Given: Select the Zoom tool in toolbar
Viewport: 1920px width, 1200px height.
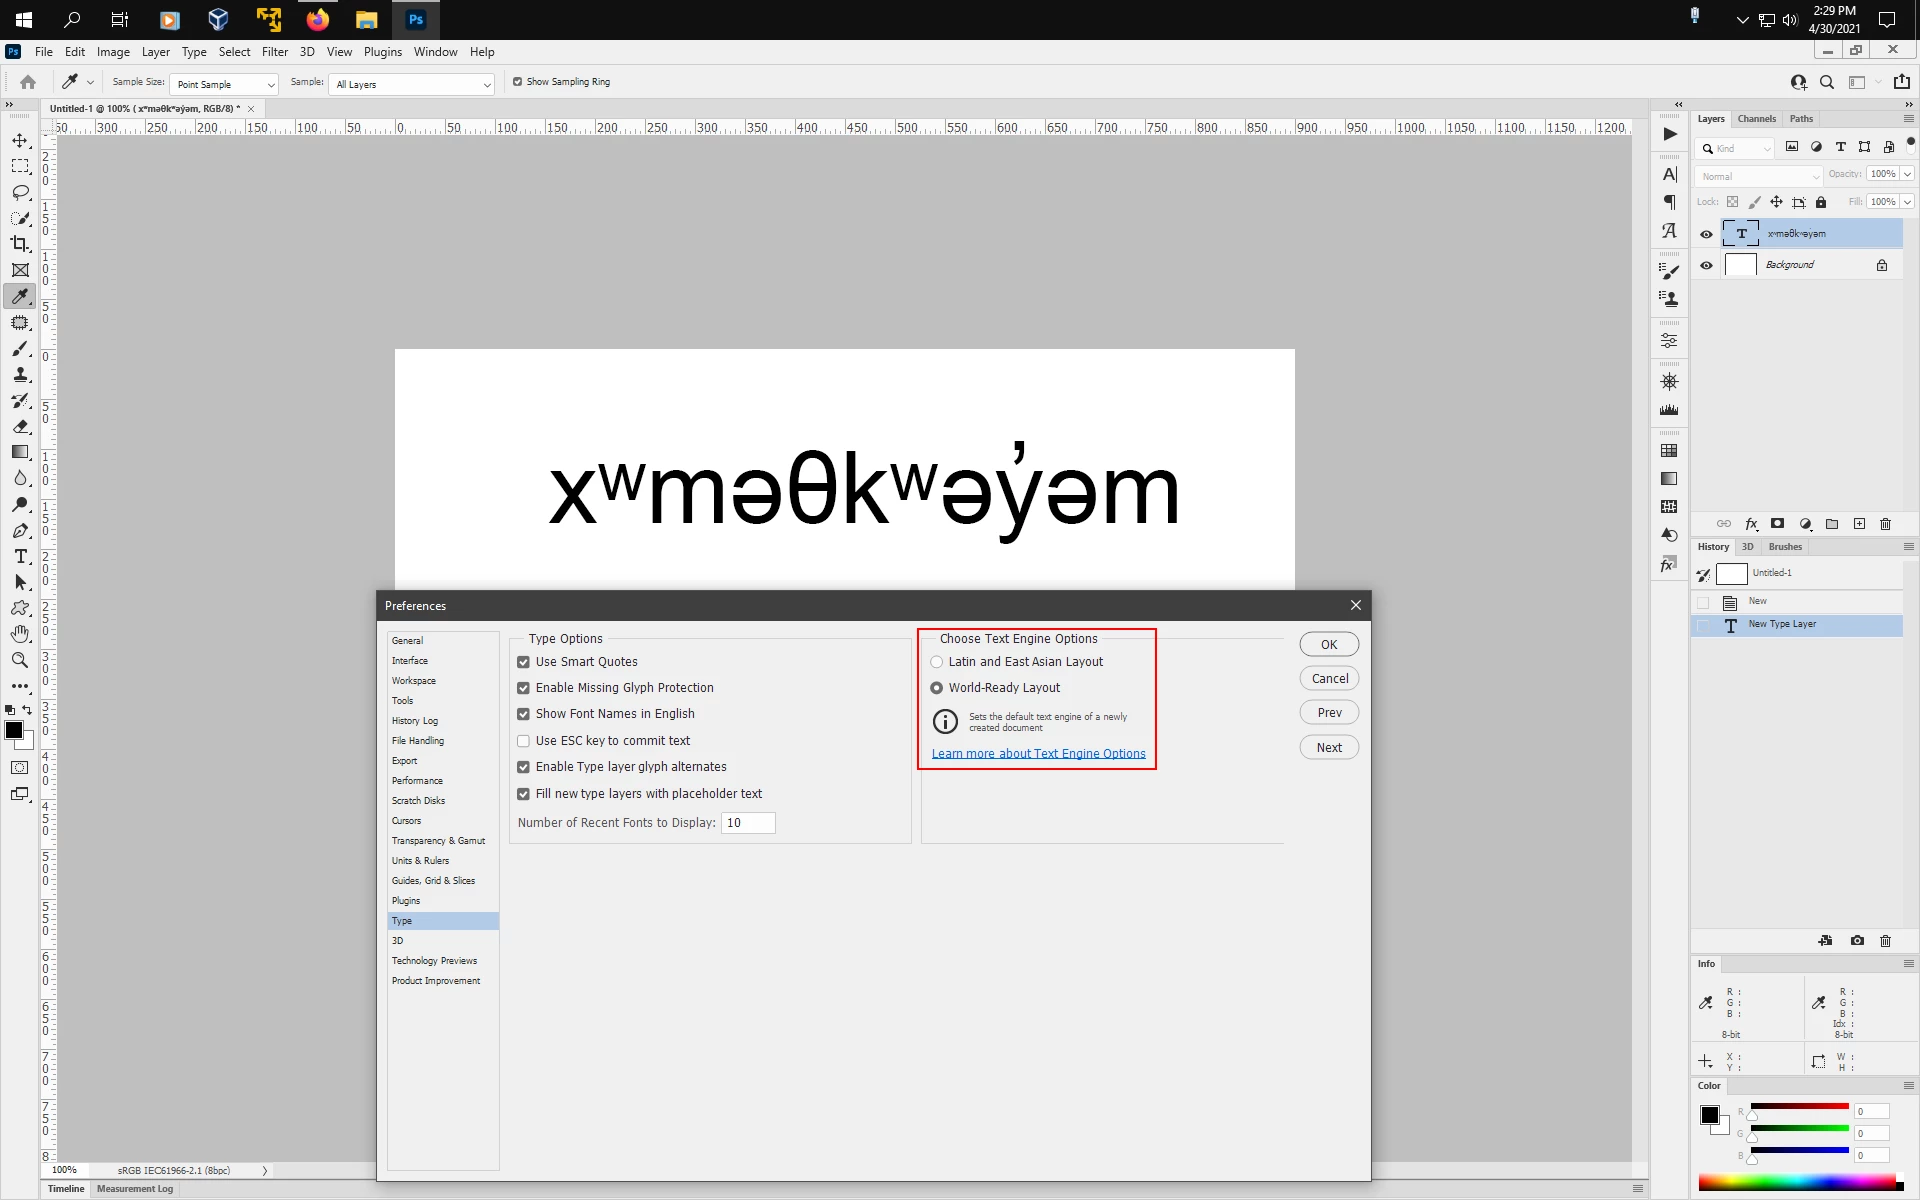Looking at the screenshot, I should click(x=20, y=660).
